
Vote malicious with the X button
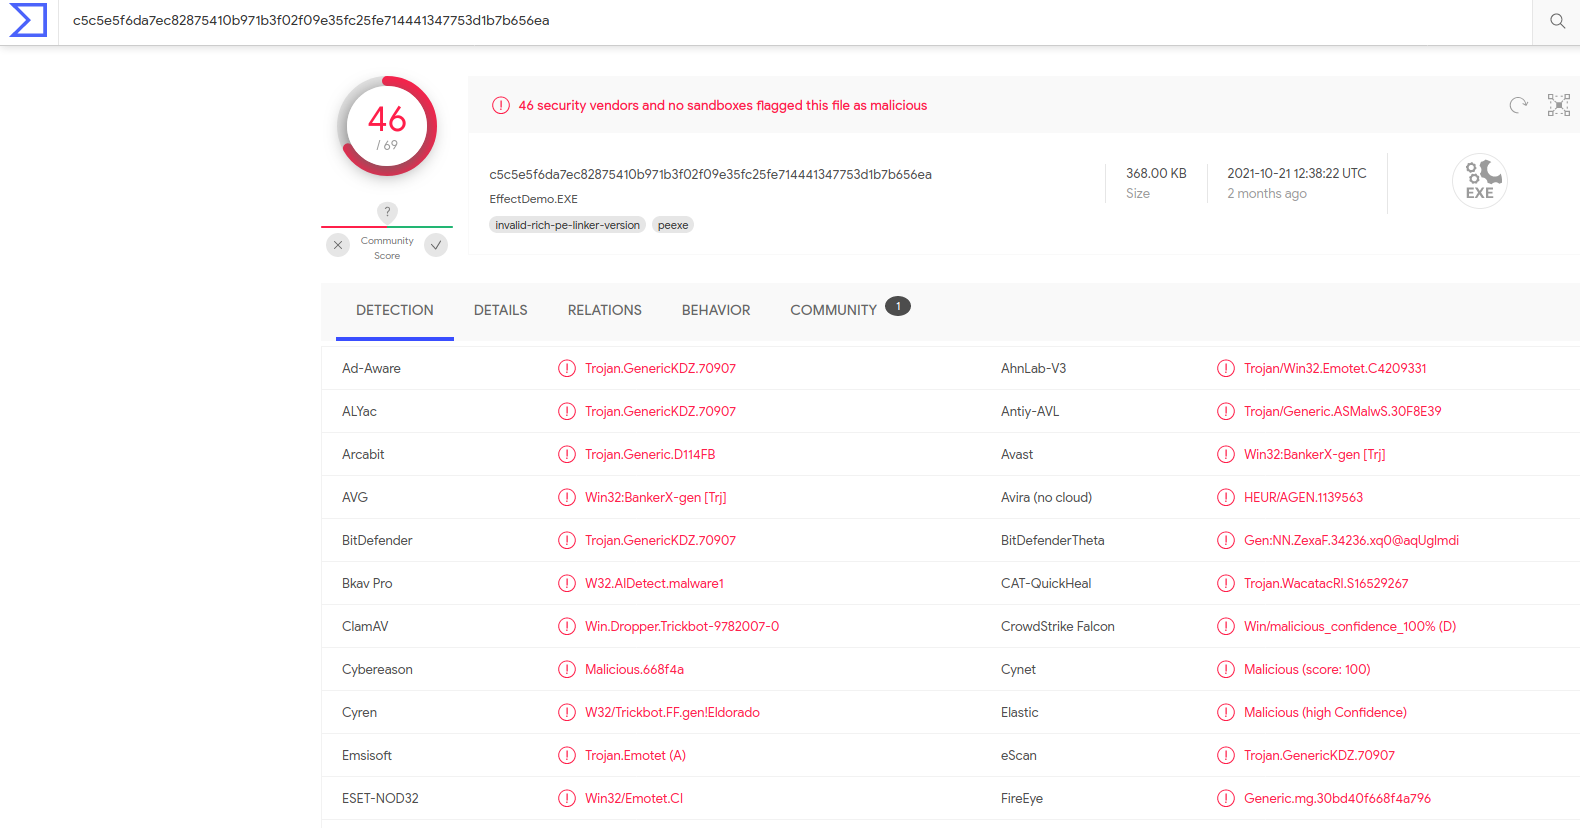(338, 245)
